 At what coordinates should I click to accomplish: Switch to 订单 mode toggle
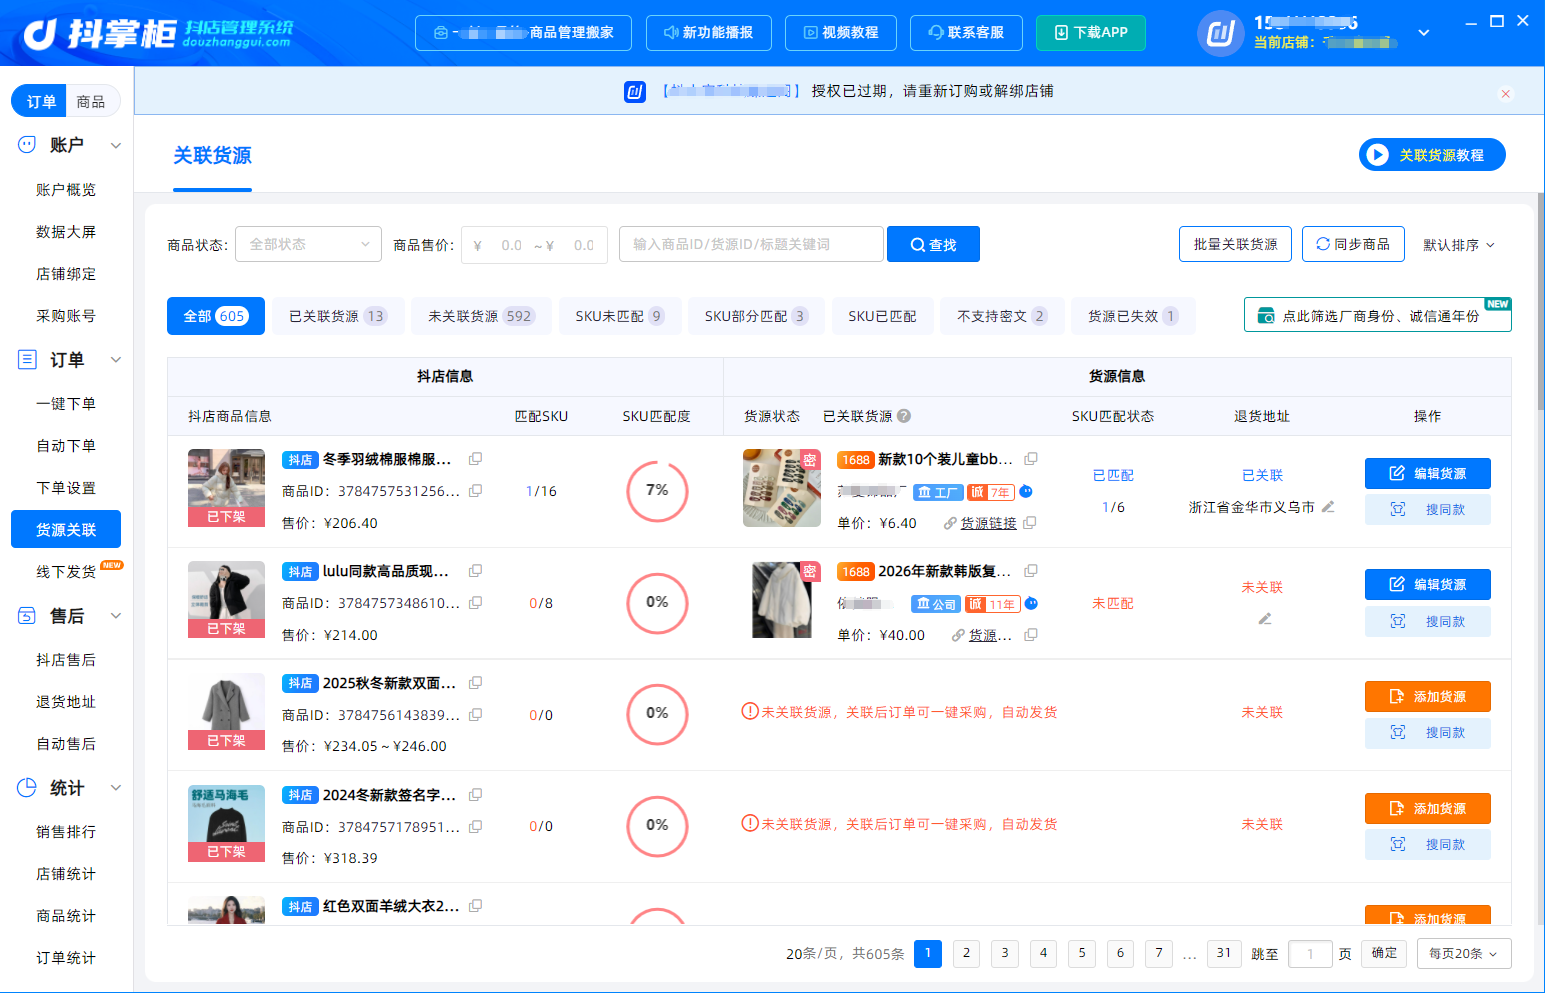(x=40, y=101)
